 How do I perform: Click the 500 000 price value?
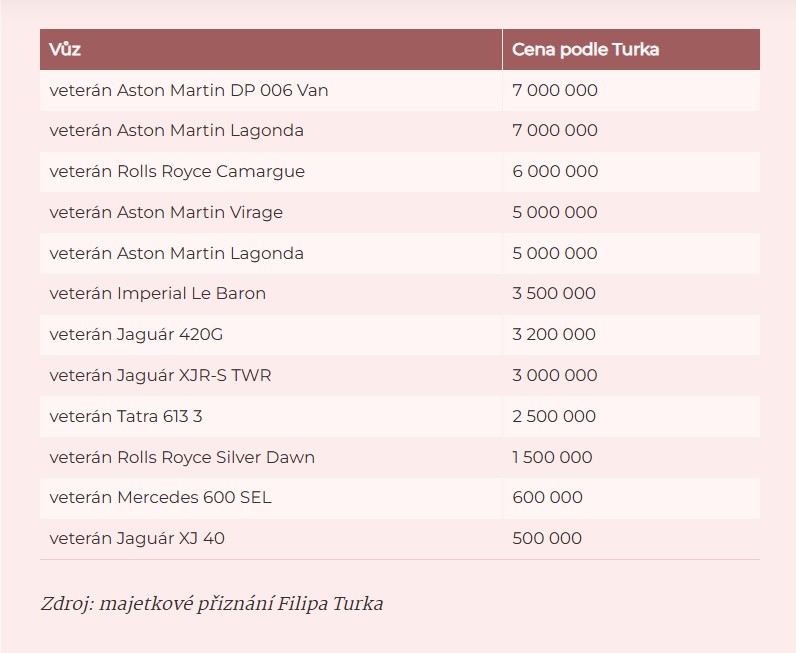547,538
